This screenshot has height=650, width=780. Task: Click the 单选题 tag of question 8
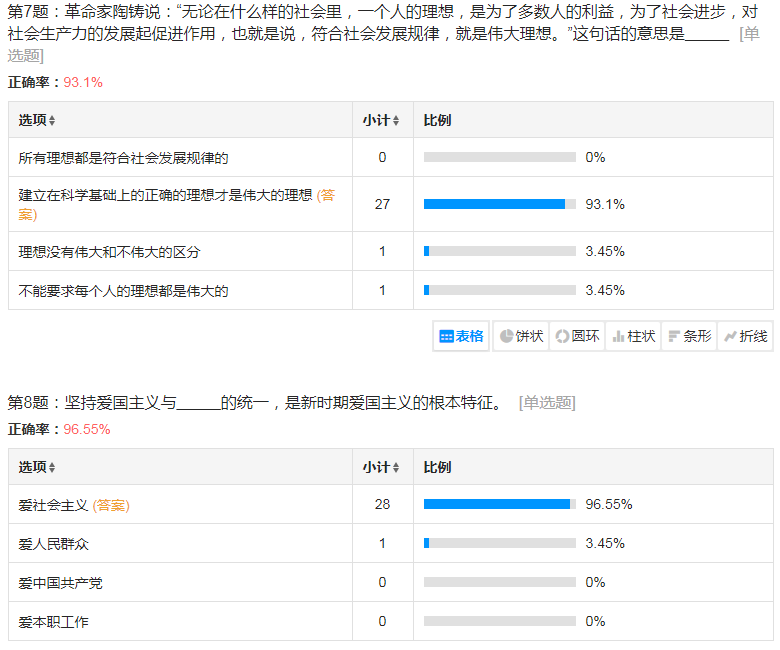tap(547, 403)
